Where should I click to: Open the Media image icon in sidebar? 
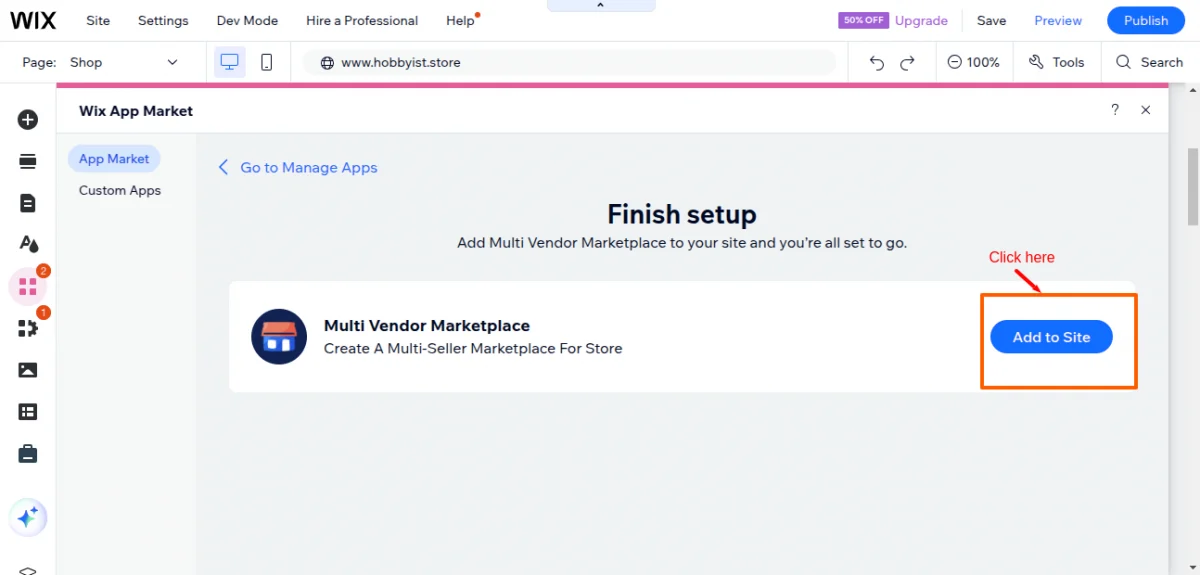pyautogui.click(x=28, y=370)
